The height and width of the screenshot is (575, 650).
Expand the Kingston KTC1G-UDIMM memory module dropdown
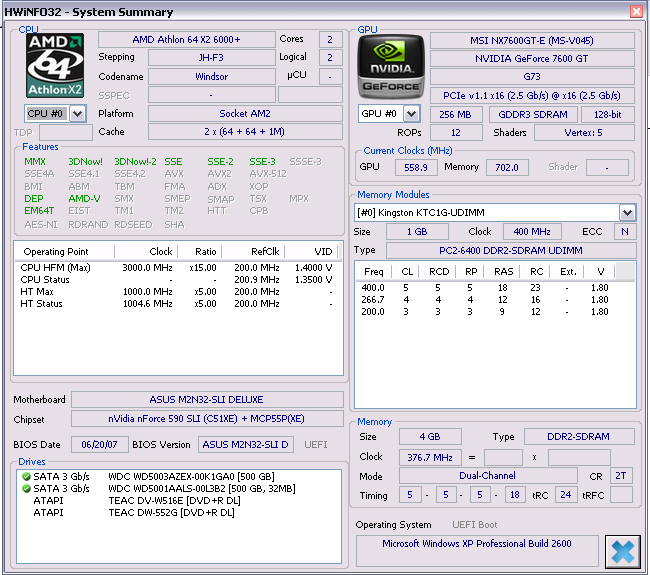click(x=627, y=213)
